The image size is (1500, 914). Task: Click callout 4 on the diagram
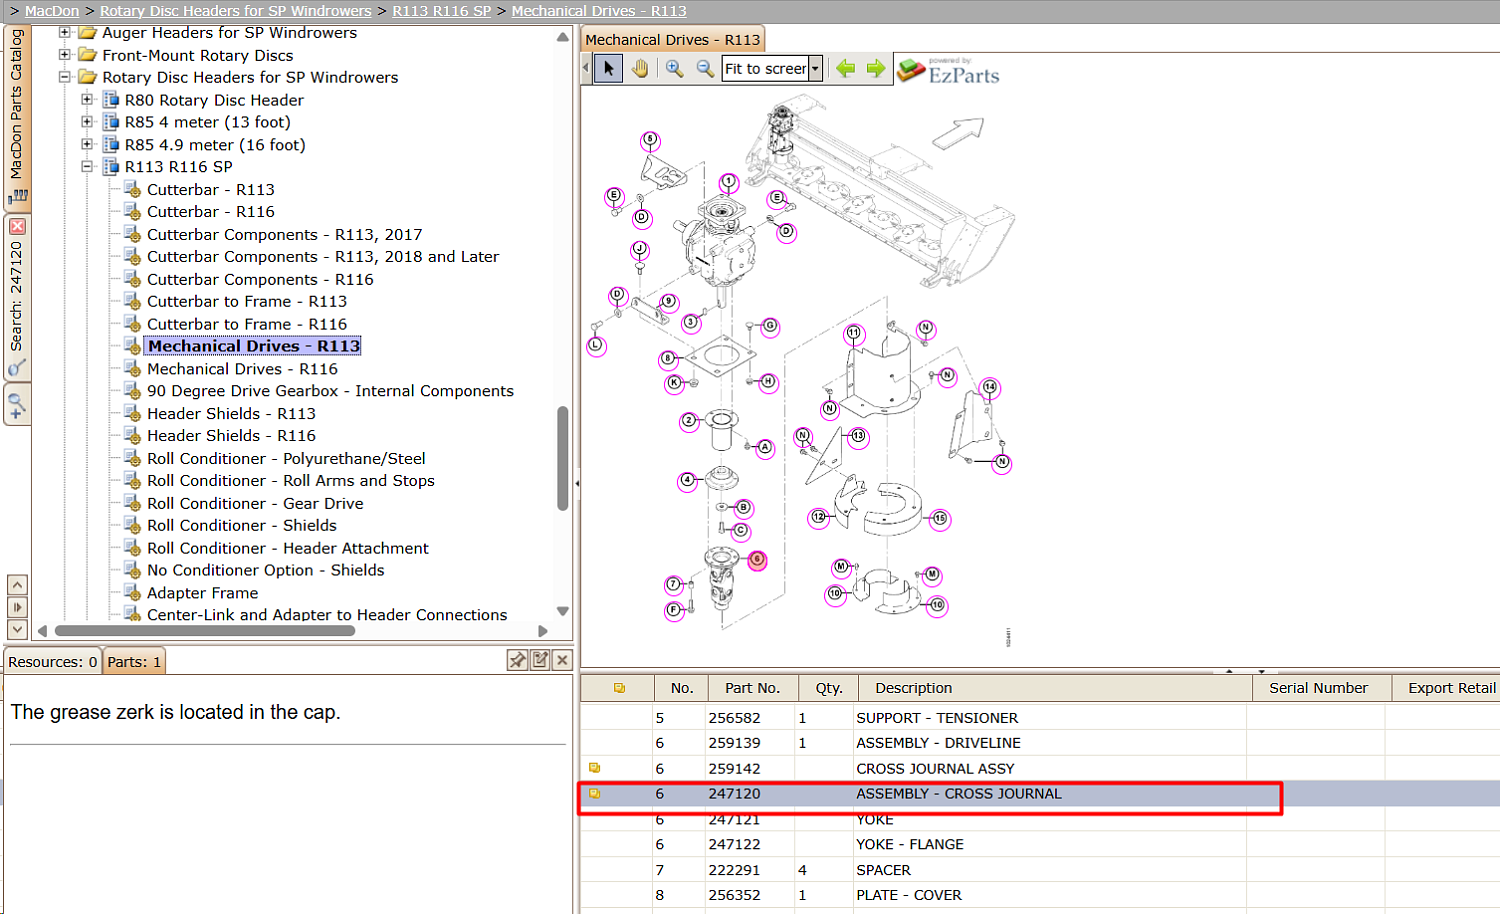[x=687, y=480]
